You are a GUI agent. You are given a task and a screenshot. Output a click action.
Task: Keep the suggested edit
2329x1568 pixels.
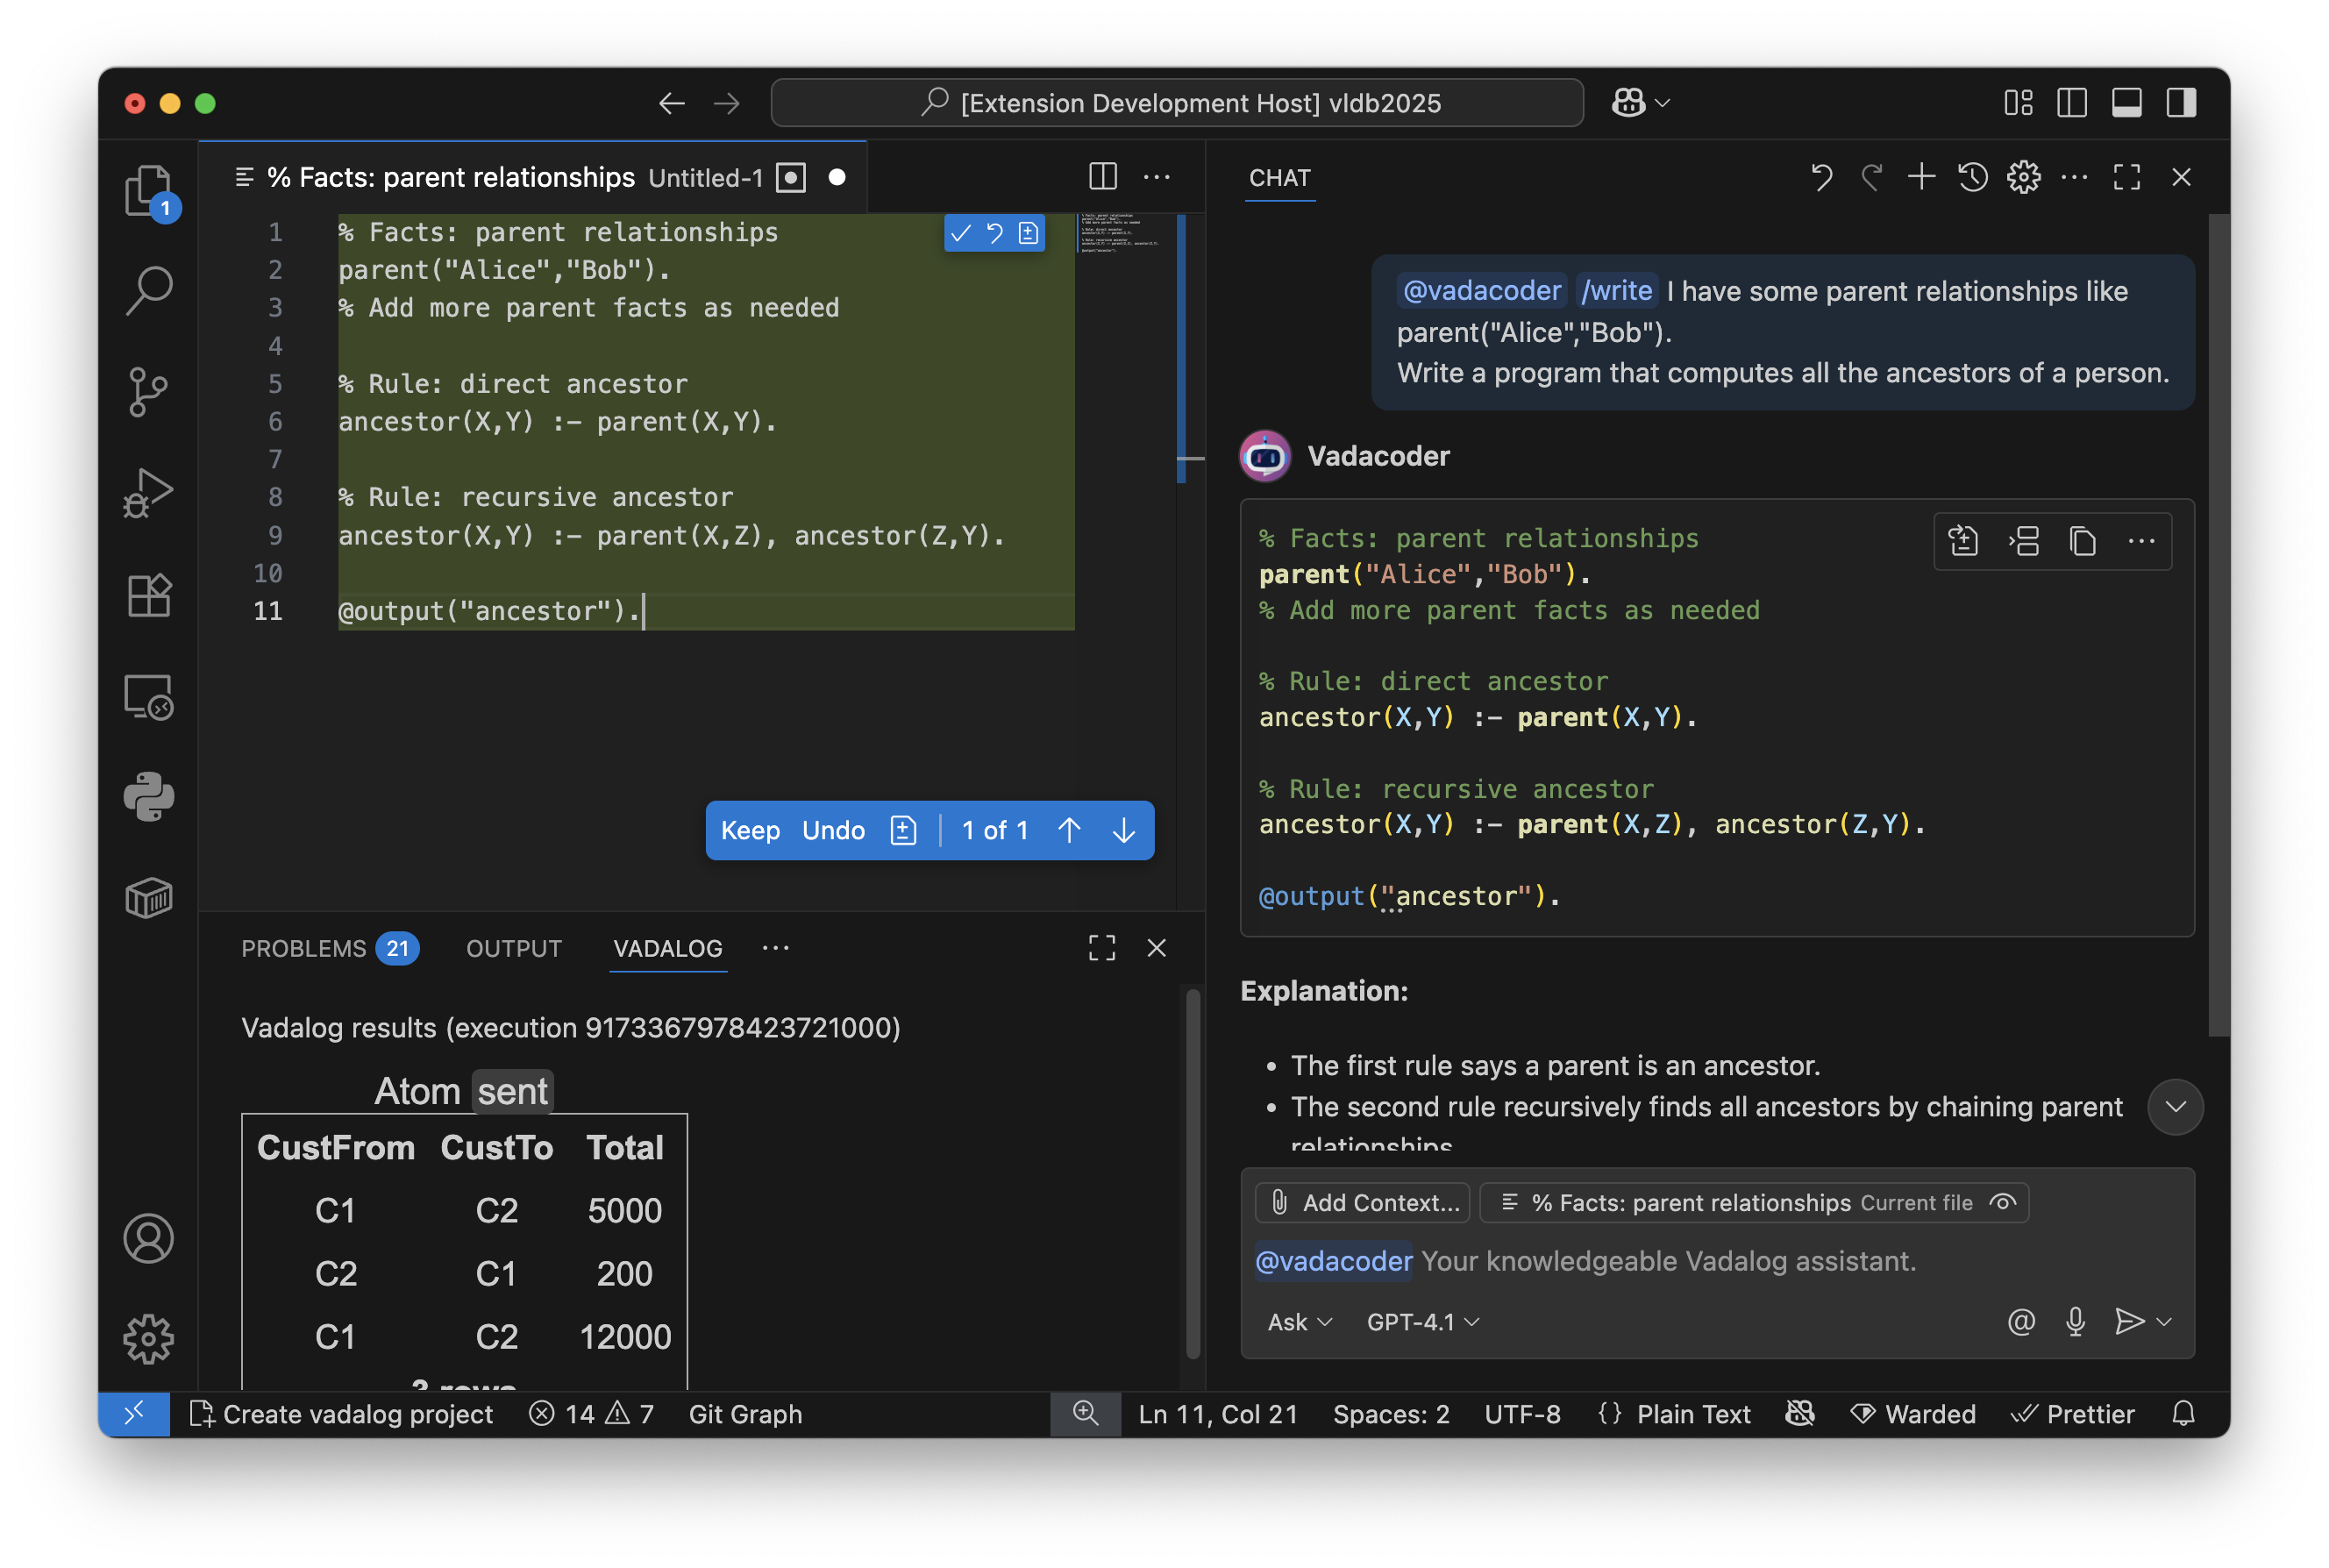750,830
